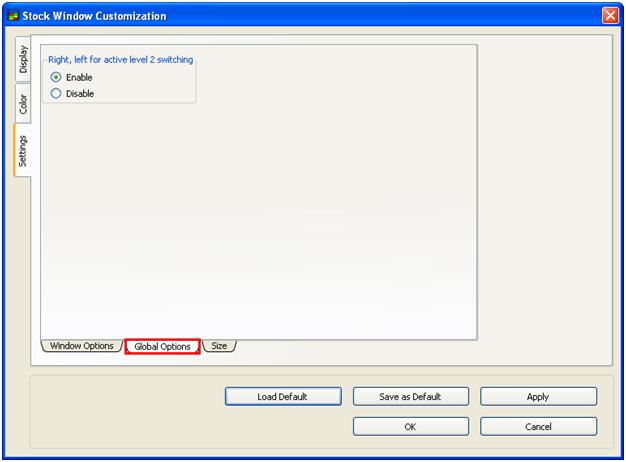Cancel the customization dialog
Screen dimensions: 626x462
pyautogui.click(x=538, y=427)
